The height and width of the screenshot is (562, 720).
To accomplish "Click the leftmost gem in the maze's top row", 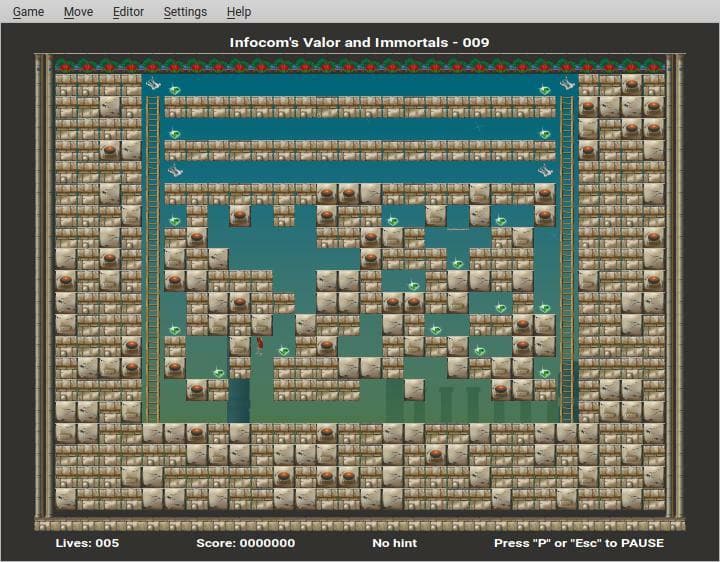I will (x=174, y=221).
